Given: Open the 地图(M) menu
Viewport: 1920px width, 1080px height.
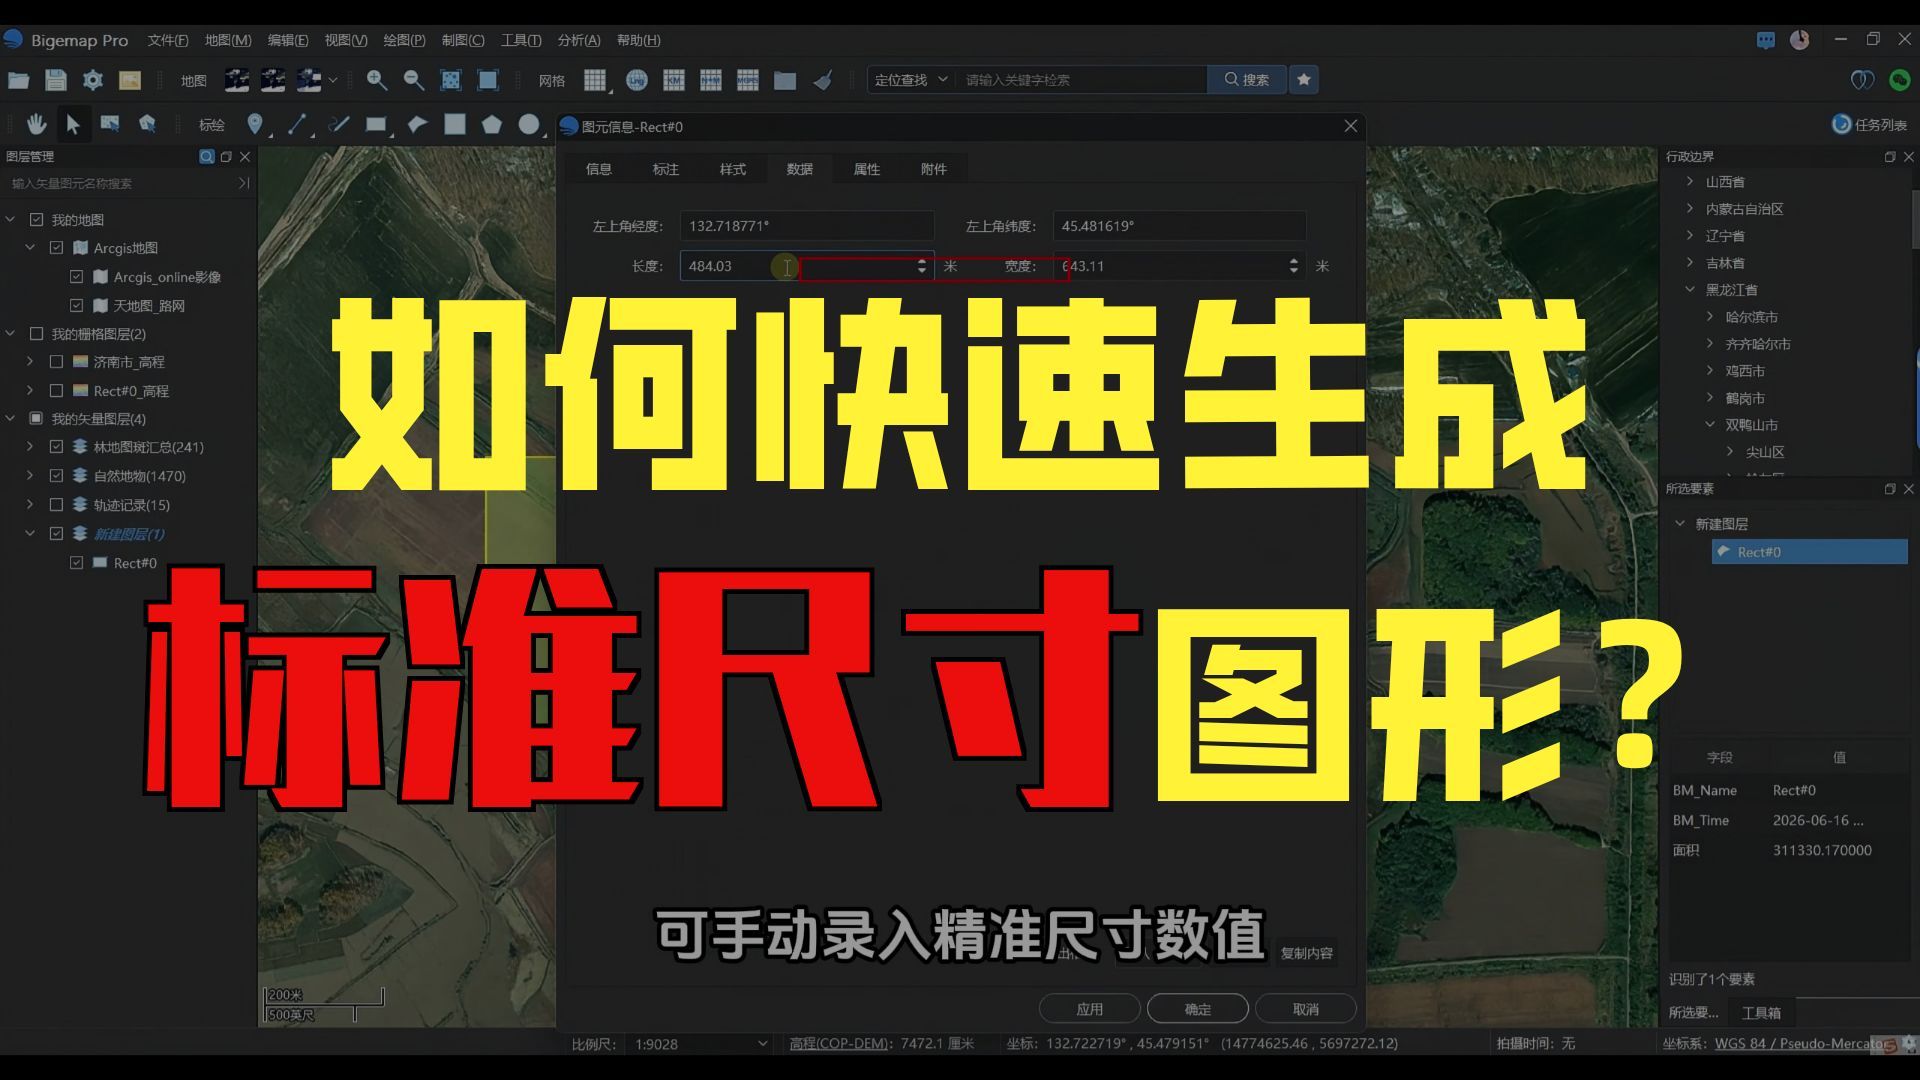Looking at the screenshot, I should [x=228, y=40].
